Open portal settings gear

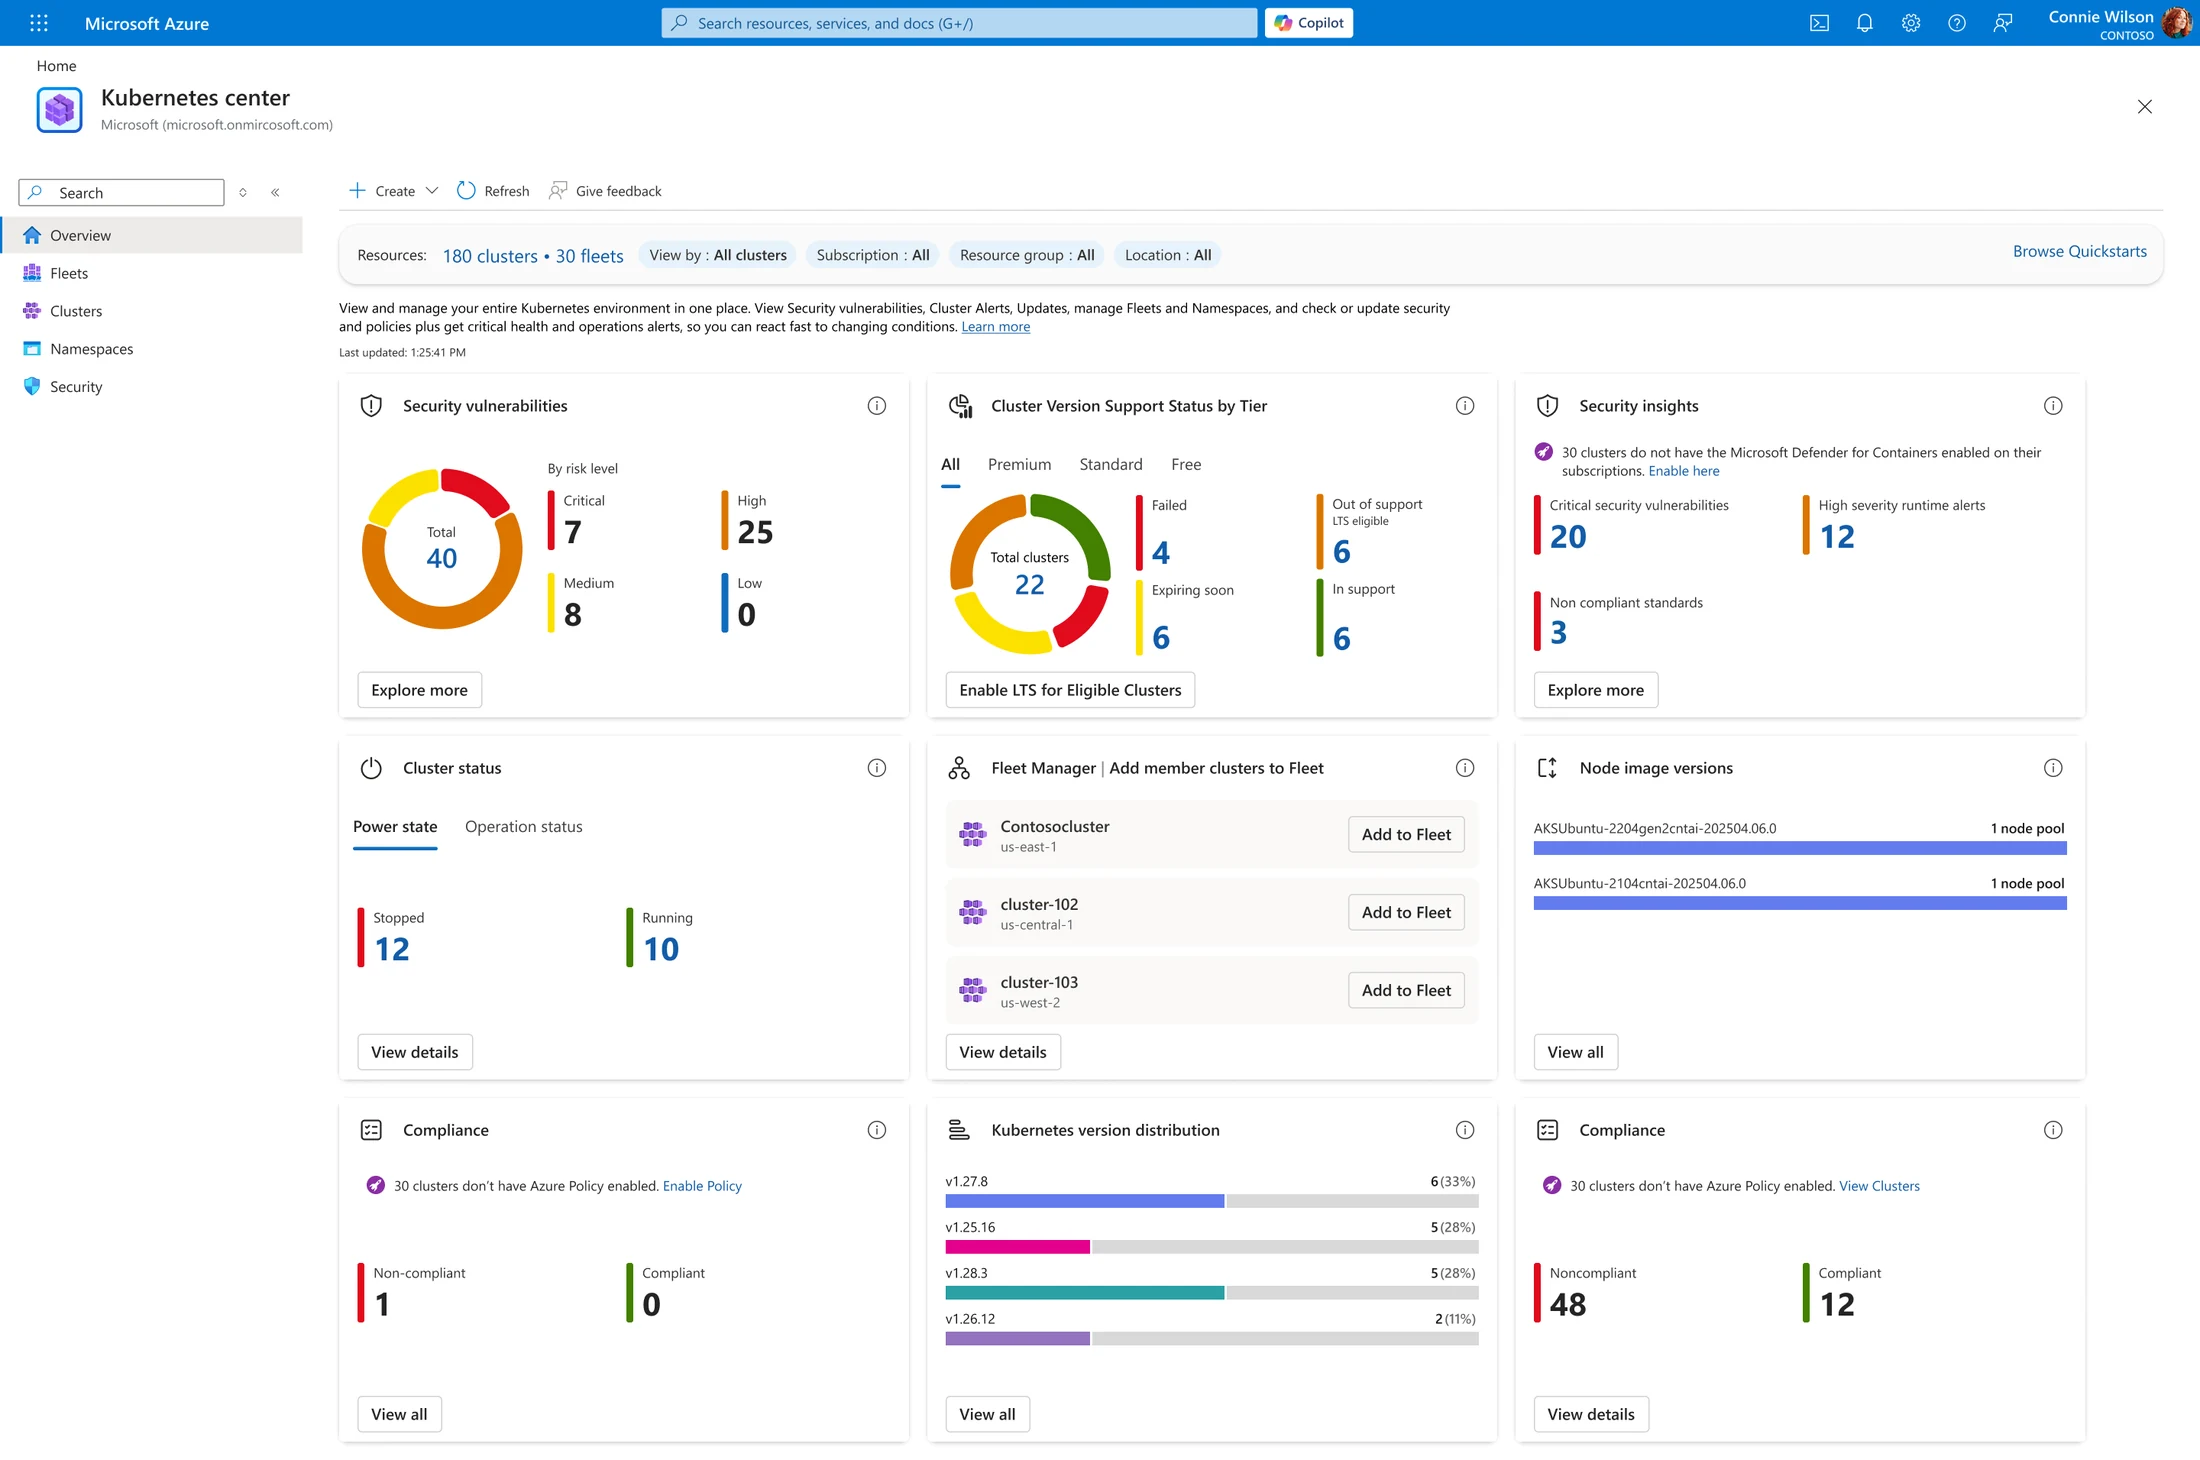click(1911, 23)
